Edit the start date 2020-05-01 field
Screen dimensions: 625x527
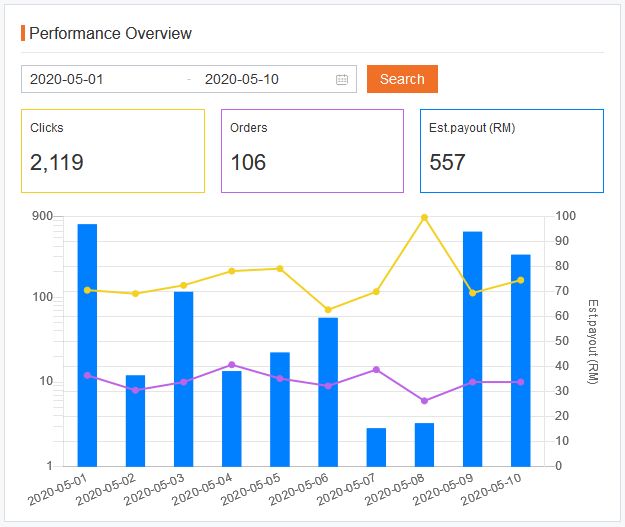click(67, 79)
